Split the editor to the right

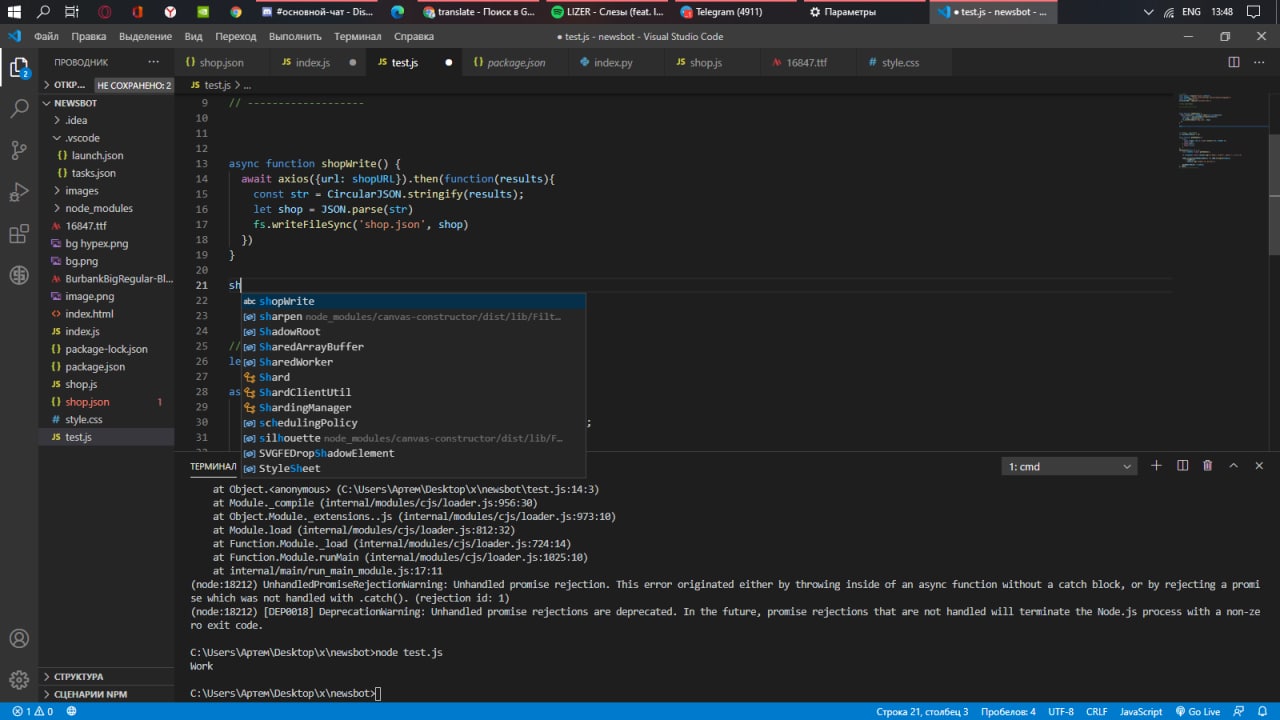[x=1234, y=62]
